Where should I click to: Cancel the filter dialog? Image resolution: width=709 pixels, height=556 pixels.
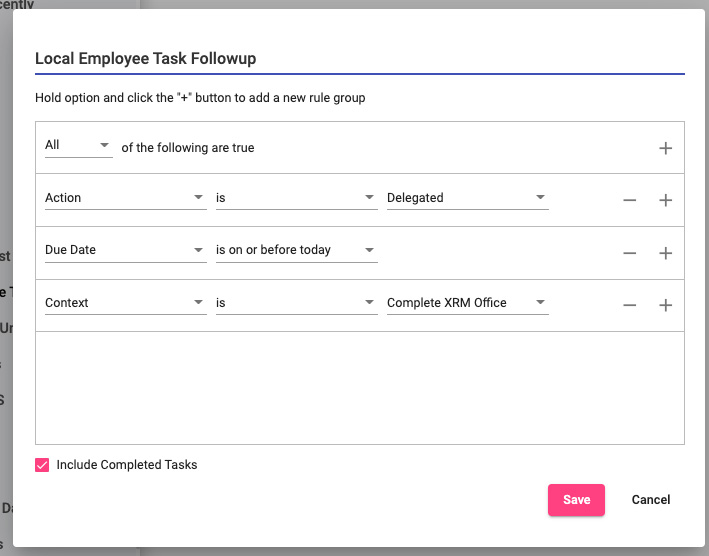click(651, 500)
